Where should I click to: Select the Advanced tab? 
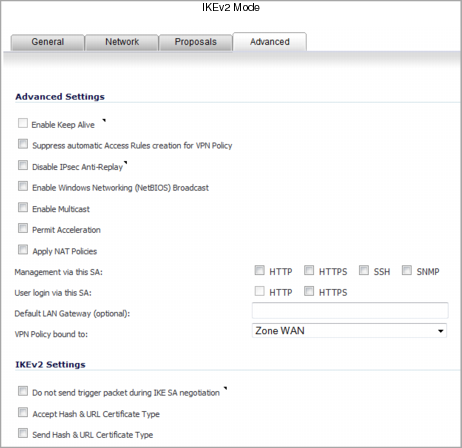[x=270, y=42]
